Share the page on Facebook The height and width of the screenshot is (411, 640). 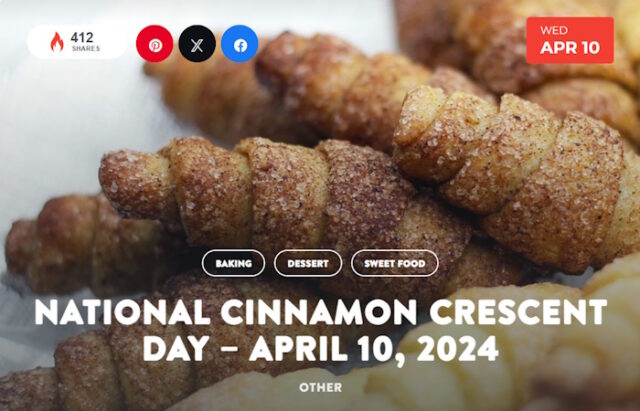tap(240, 44)
